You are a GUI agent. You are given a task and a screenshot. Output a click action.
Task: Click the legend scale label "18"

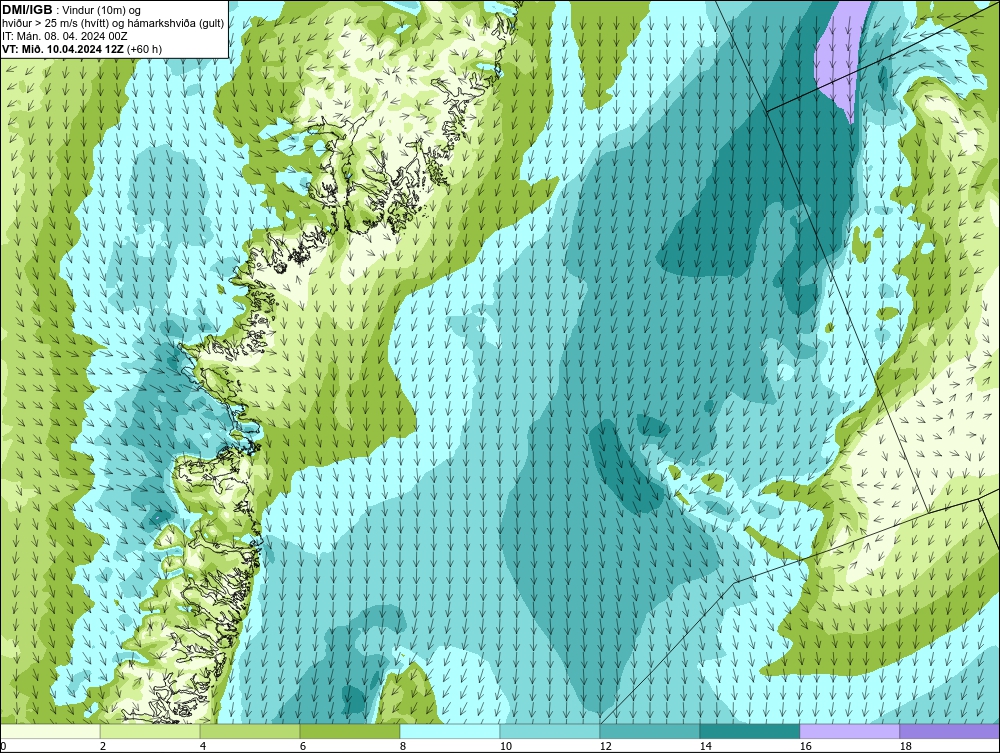(x=905, y=746)
